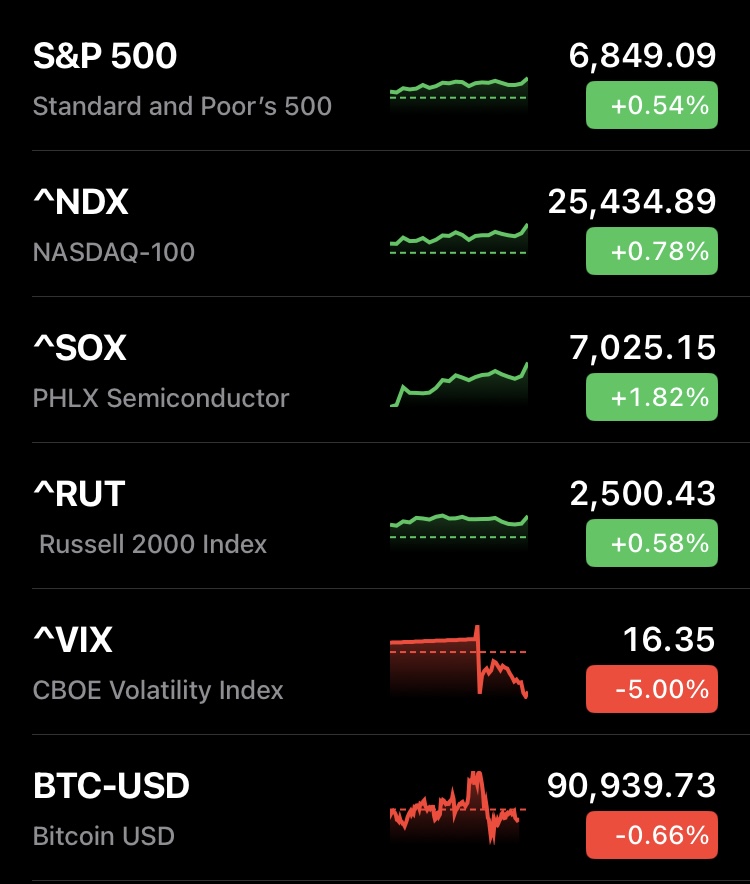750x884 pixels.
Task: Open the NASDAQ-100 mini chart
Action: point(459,238)
